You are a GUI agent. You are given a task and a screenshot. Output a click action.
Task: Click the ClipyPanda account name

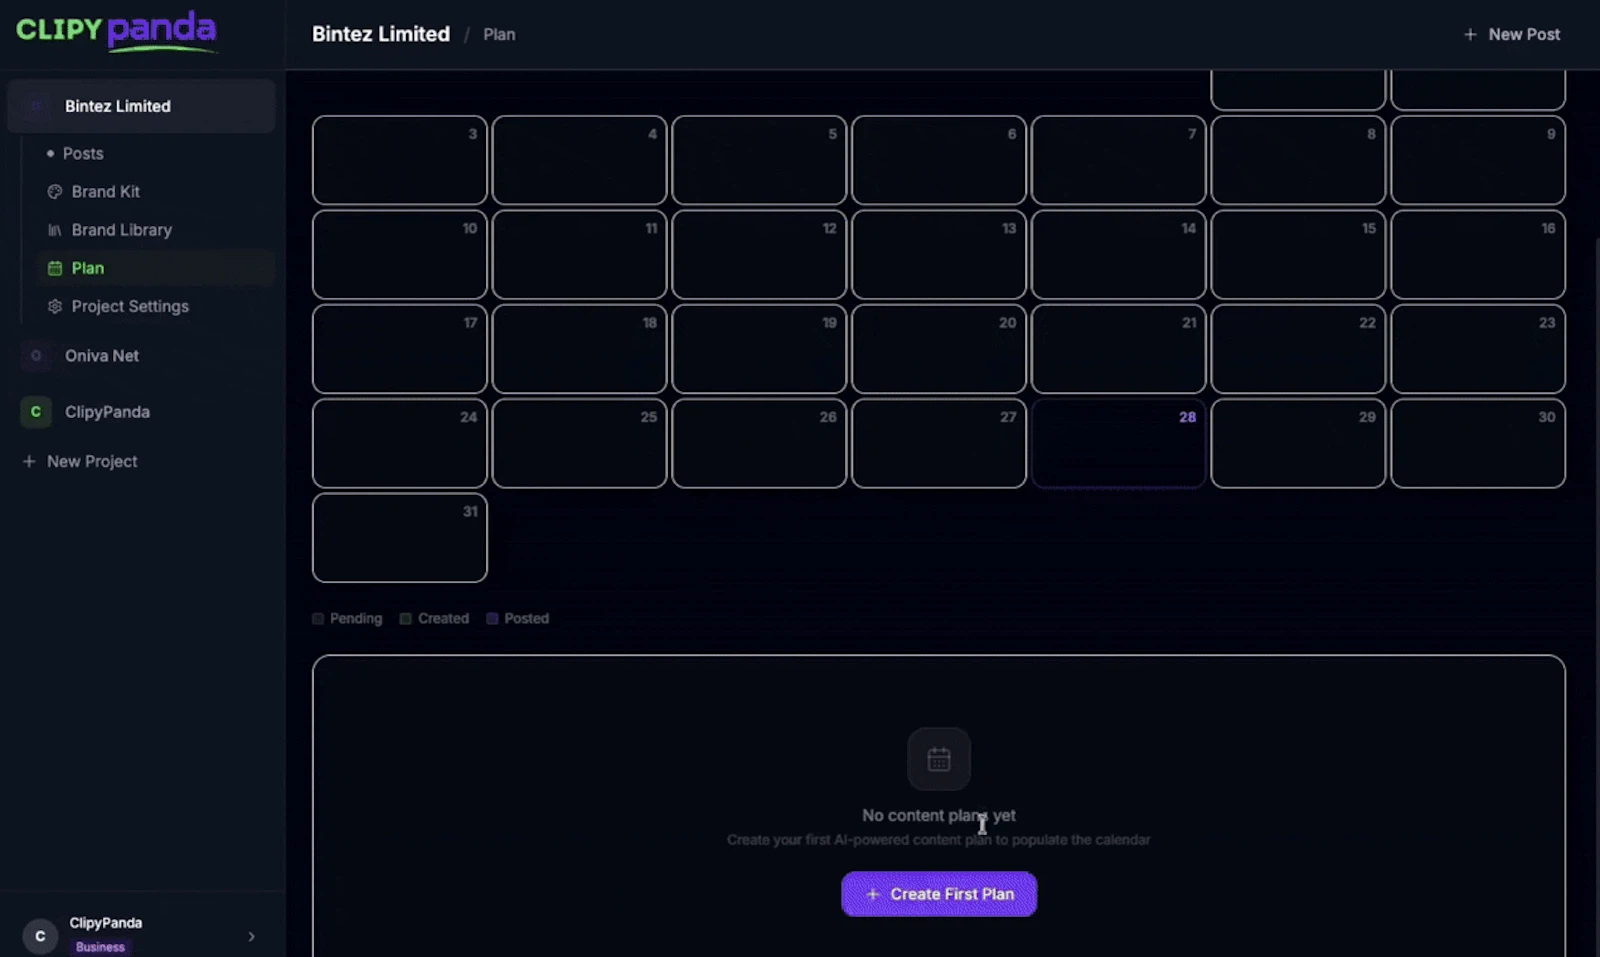tap(105, 923)
